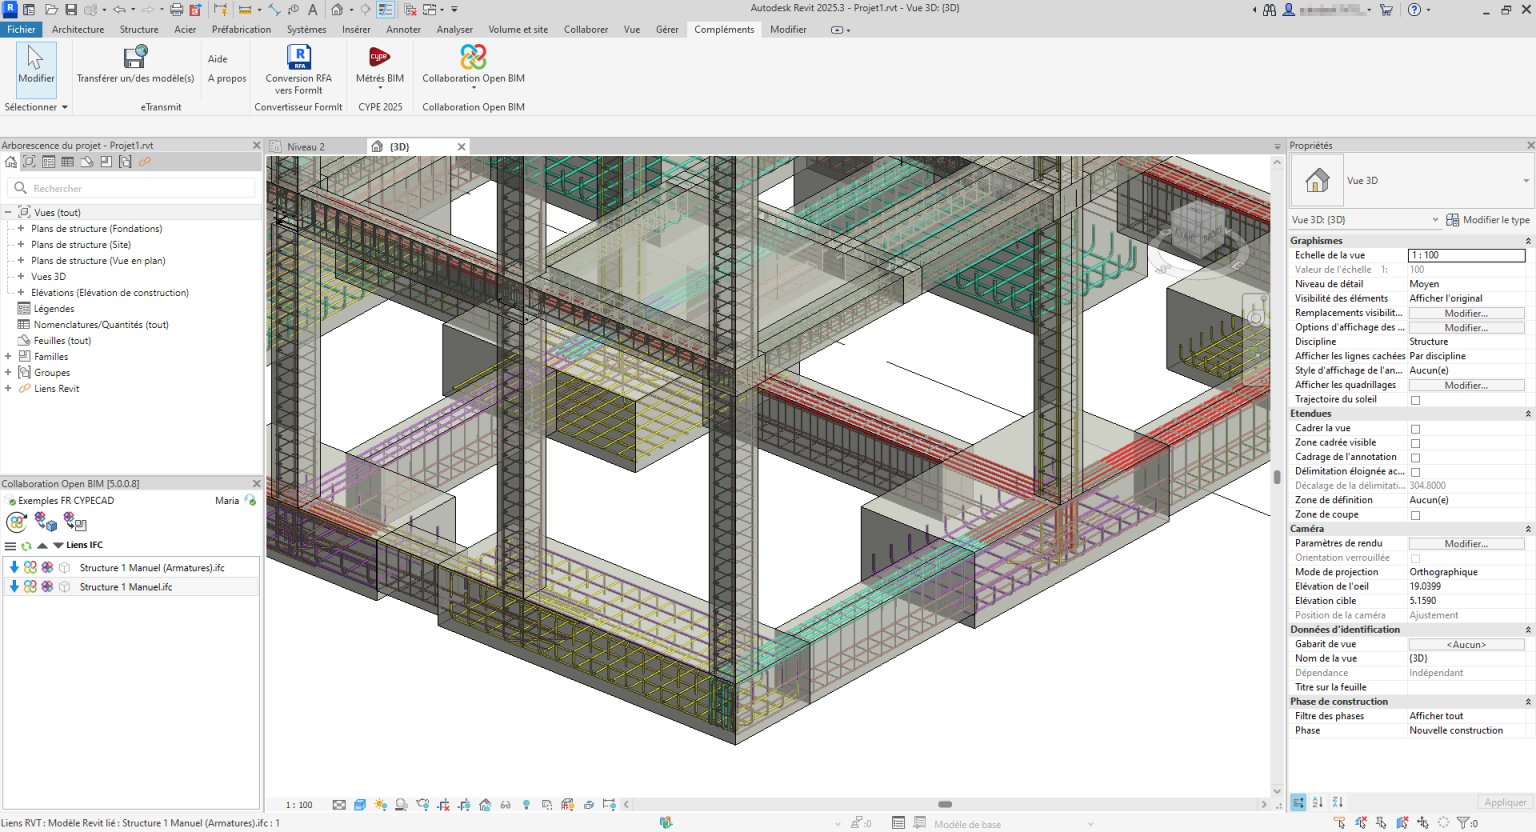Click the Modifier button for Afficher les quadrillages
Image resolution: width=1536 pixels, height=832 pixels.
pyautogui.click(x=1466, y=384)
